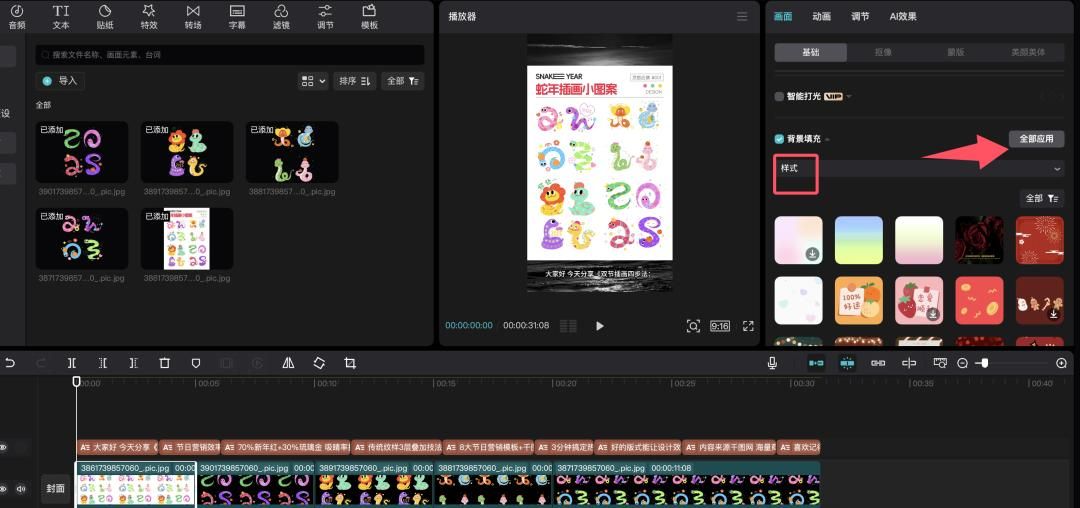Select the 抠像 sub-tab
This screenshot has width=1080, height=508.
(883, 52)
